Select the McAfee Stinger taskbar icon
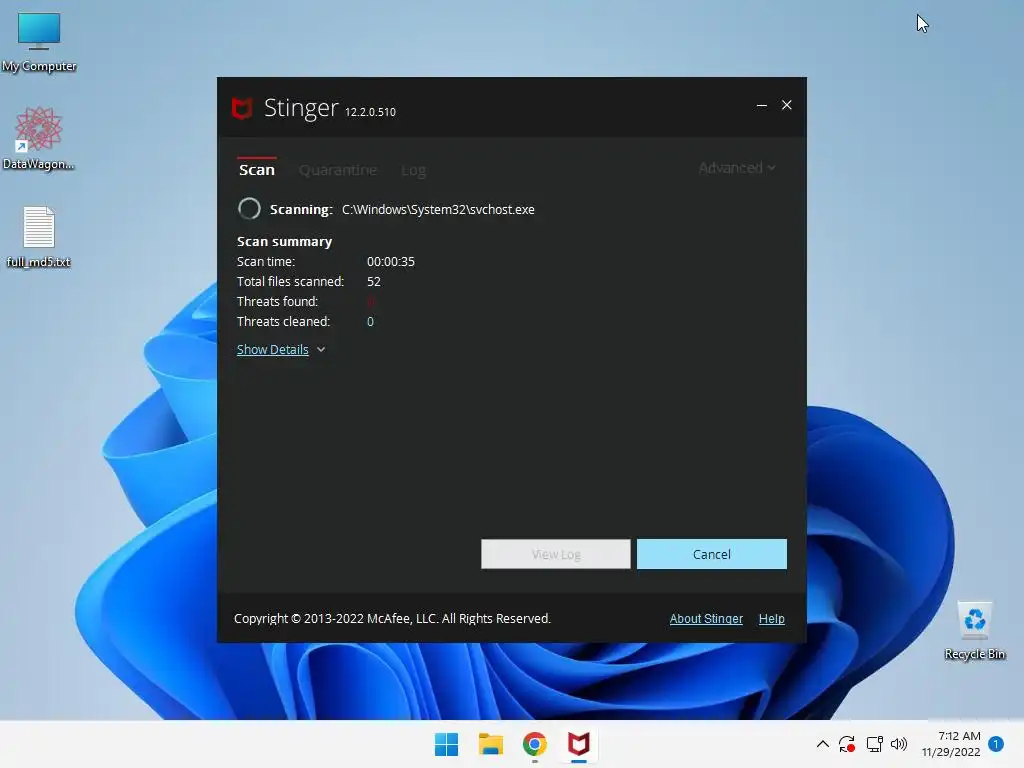Screen dimensions: 1024x768 [579, 744]
